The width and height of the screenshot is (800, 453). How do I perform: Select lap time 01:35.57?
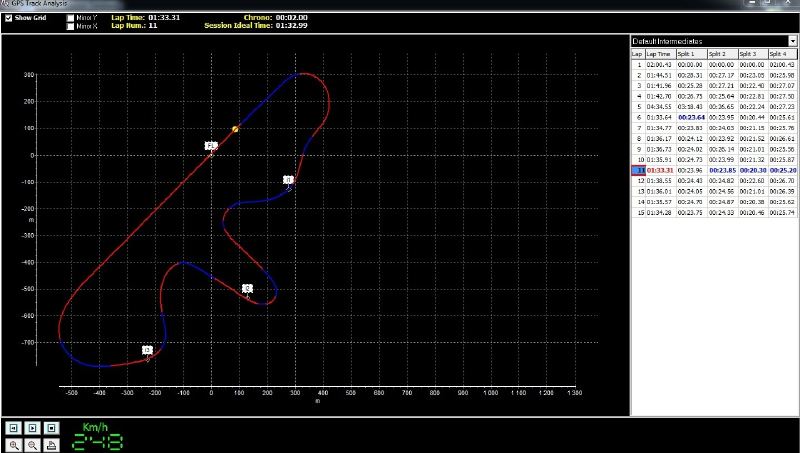point(660,202)
